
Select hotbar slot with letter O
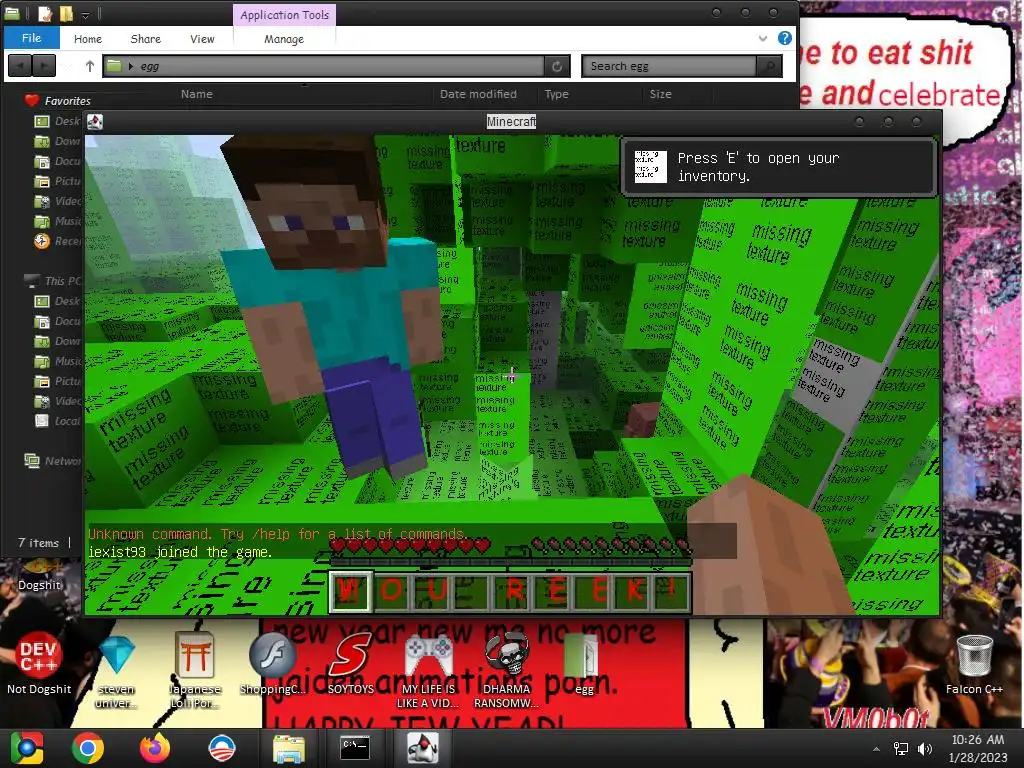click(391, 591)
